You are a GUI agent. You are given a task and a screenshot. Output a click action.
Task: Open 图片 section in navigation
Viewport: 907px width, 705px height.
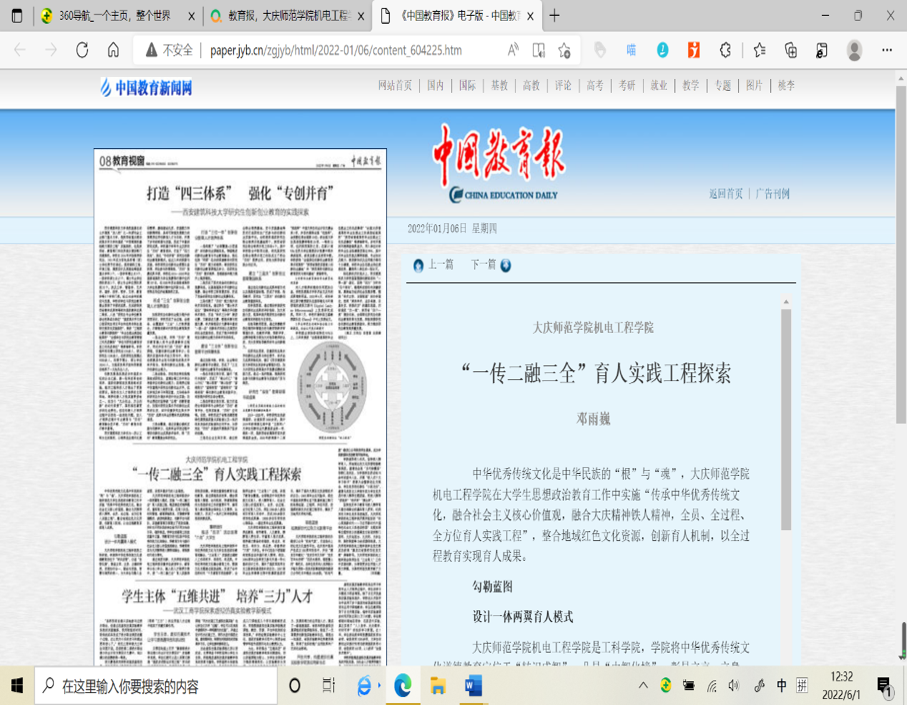coord(754,86)
